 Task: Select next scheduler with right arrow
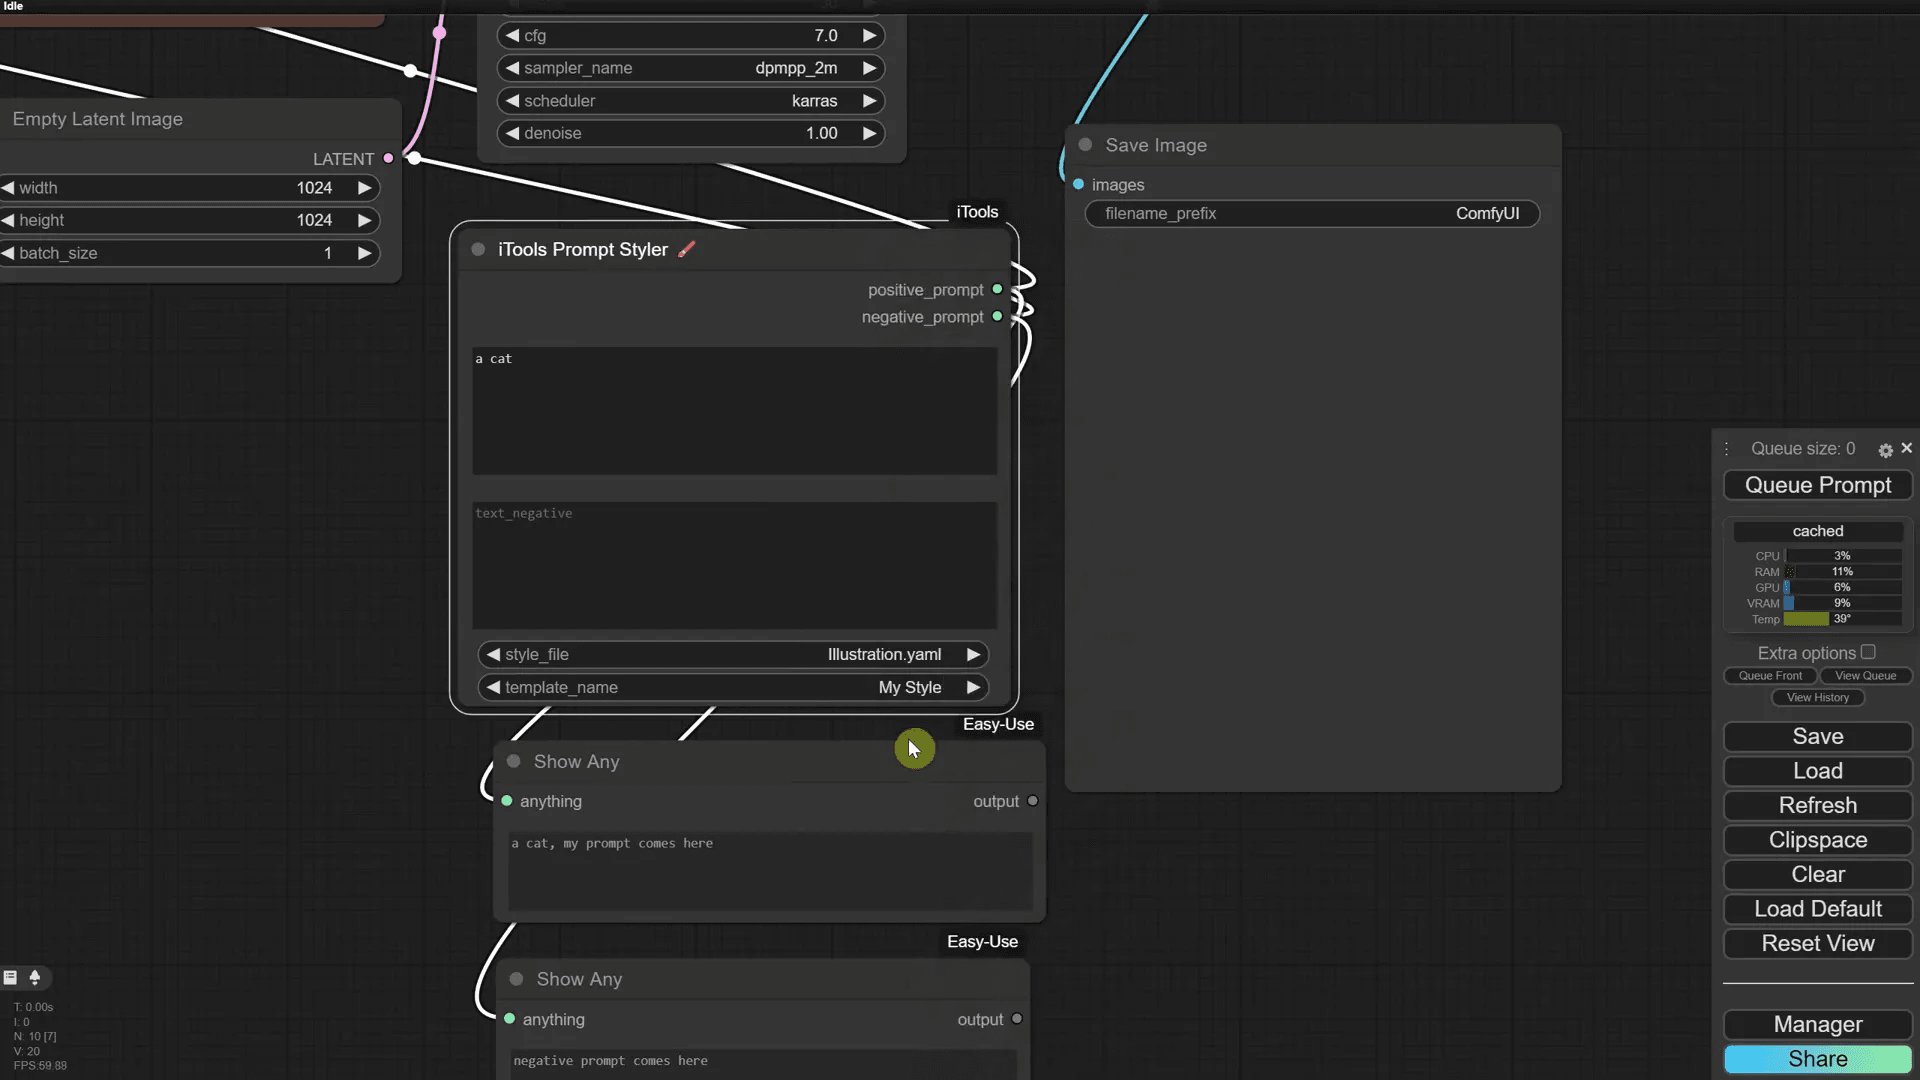tap(869, 101)
